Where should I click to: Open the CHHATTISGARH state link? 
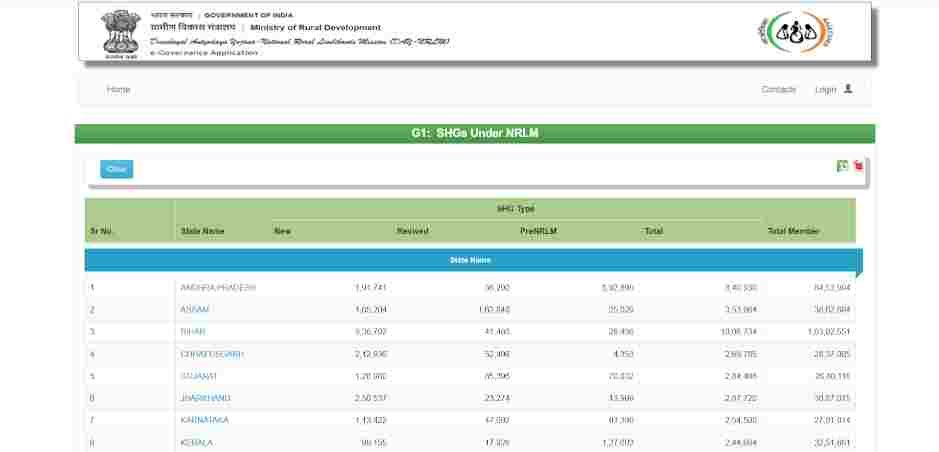pyautogui.click(x=212, y=354)
